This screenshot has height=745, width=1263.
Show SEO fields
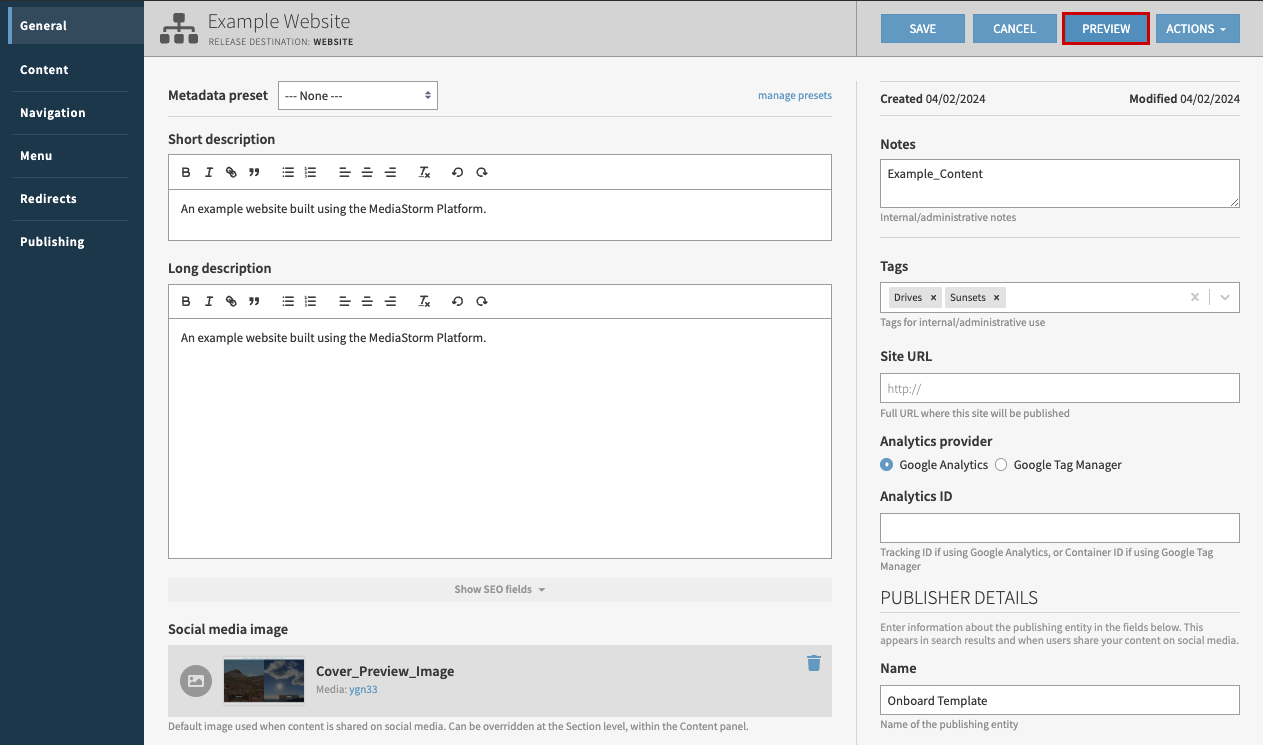pyautogui.click(x=499, y=589)
